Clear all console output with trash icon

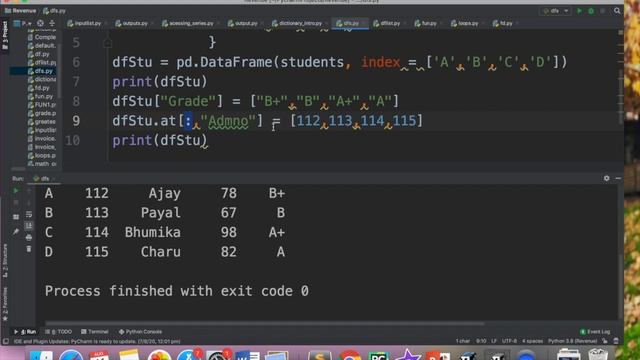point(29,249)
